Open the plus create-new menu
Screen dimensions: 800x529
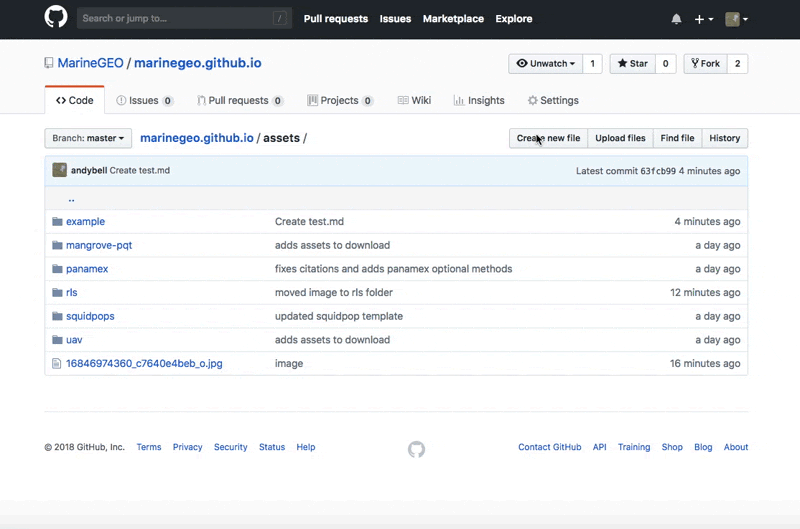coord(704,19)
